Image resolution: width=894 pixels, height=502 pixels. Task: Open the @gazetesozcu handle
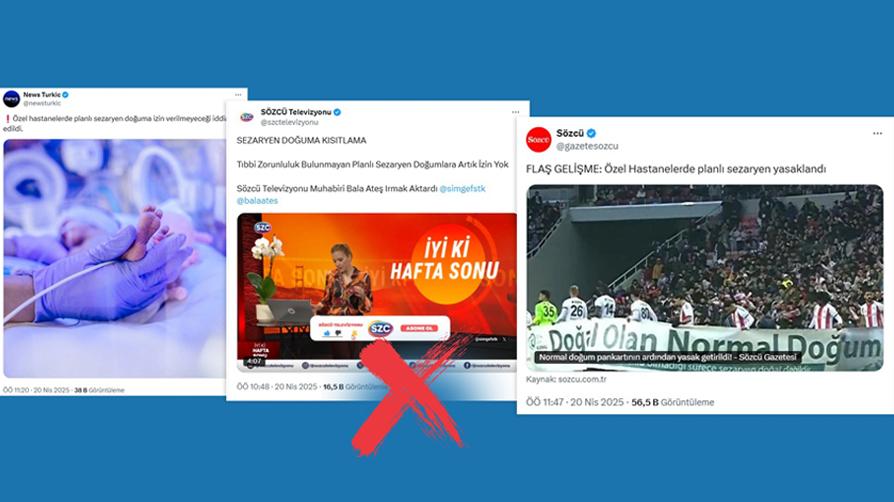pyautogui.click(x=587, y=146)
